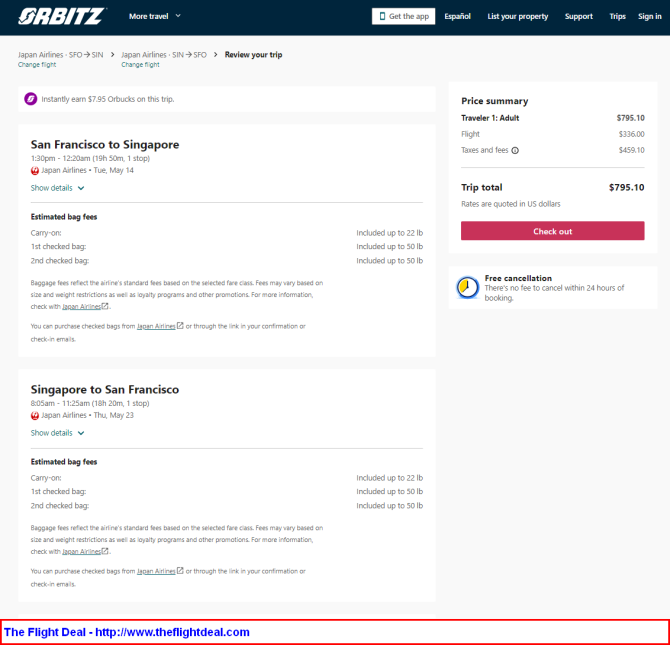The height and width of the screenshot is (645, 670).
Task: Click the Flight price $336.00
Action: (x=632, y=134)
